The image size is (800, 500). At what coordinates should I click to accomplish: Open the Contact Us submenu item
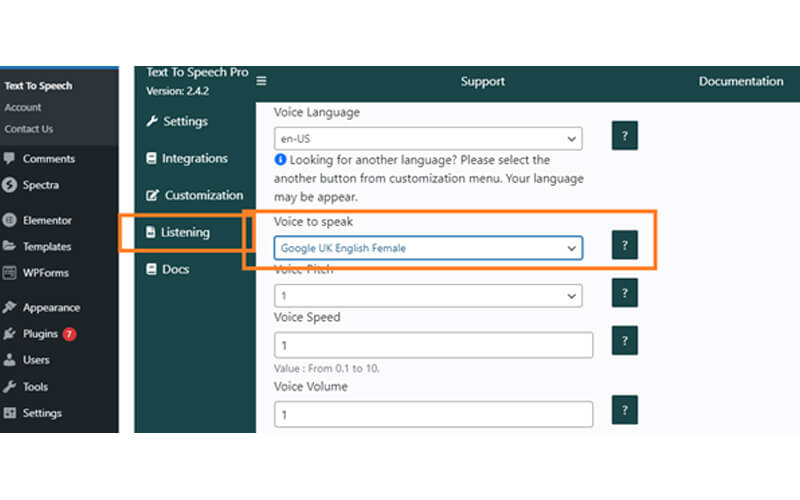pyautogui.click(x=29, y=129)
